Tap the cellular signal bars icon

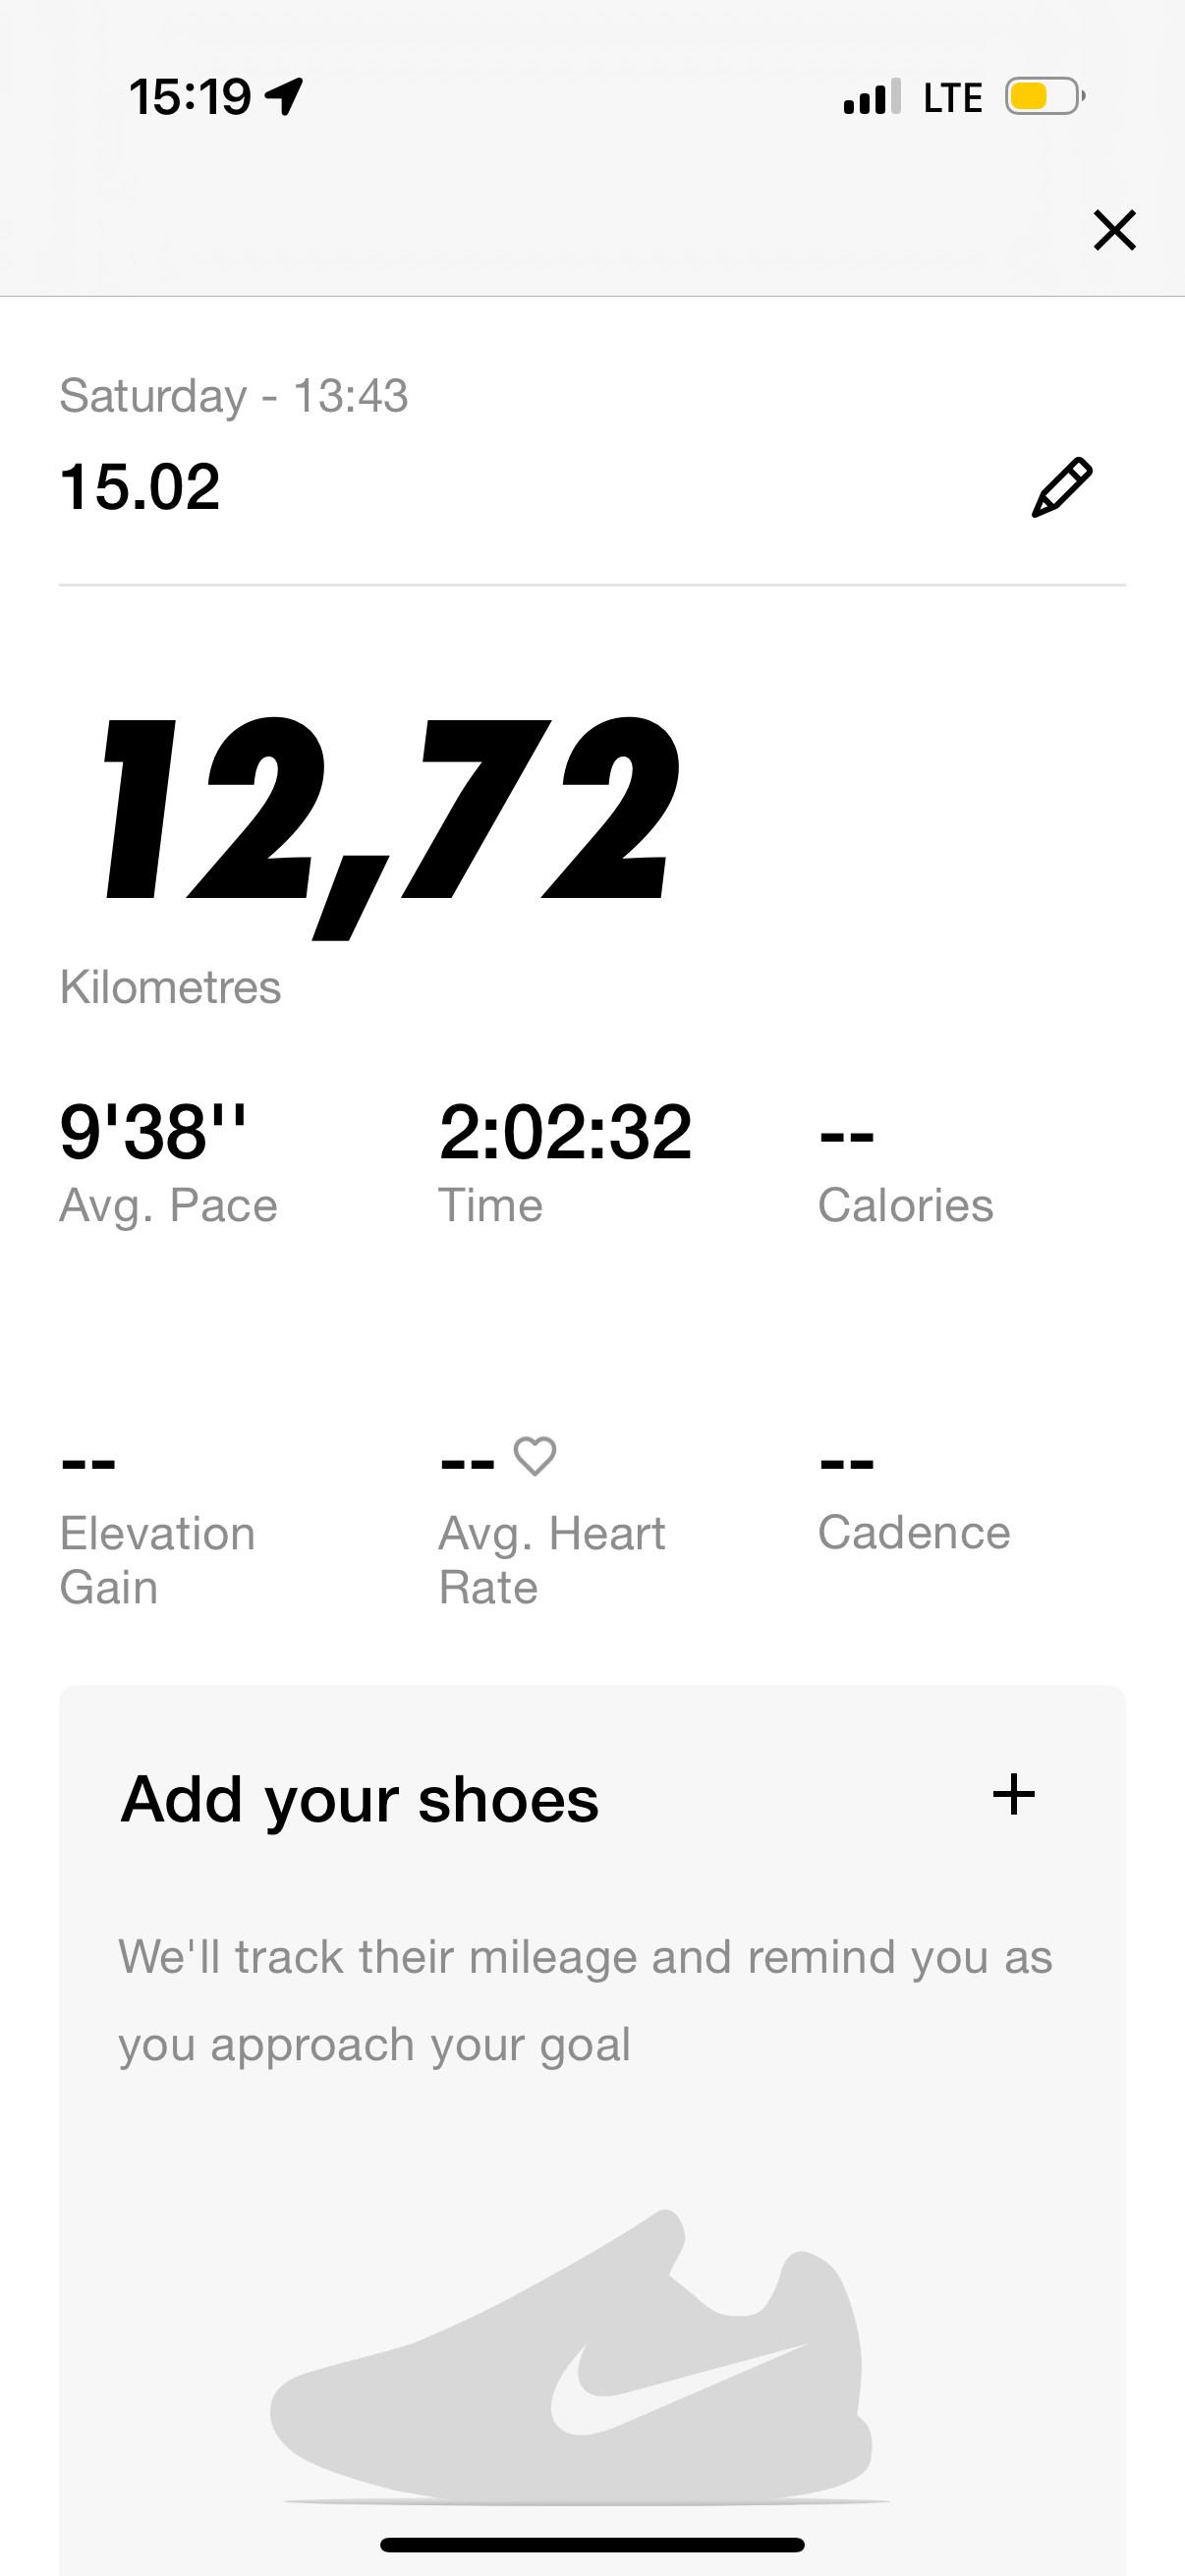coord(872,97)
